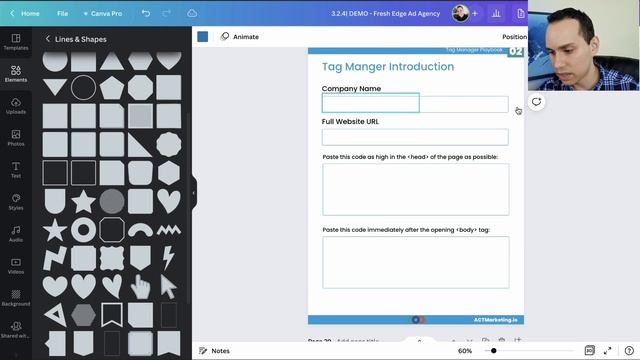Open the help question mark icon
This screenshot has height=360, width=640.
(x=629, y=351)
